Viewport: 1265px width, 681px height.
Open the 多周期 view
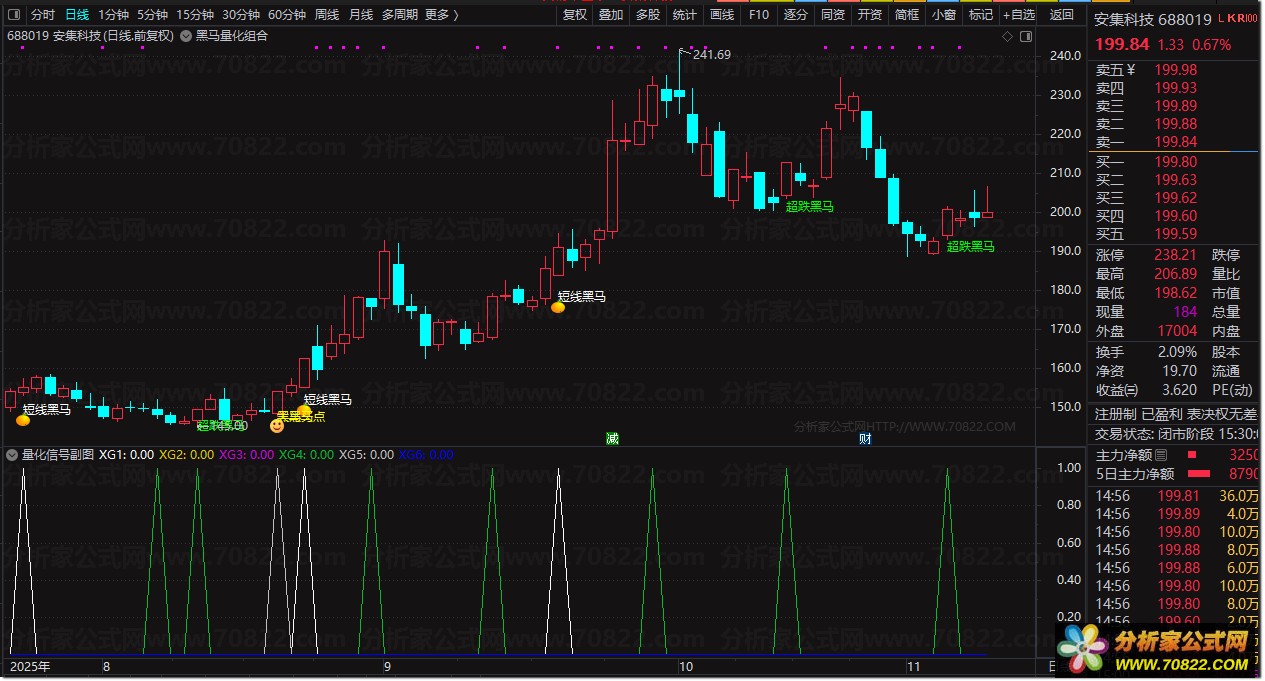[x=399, y=15]
